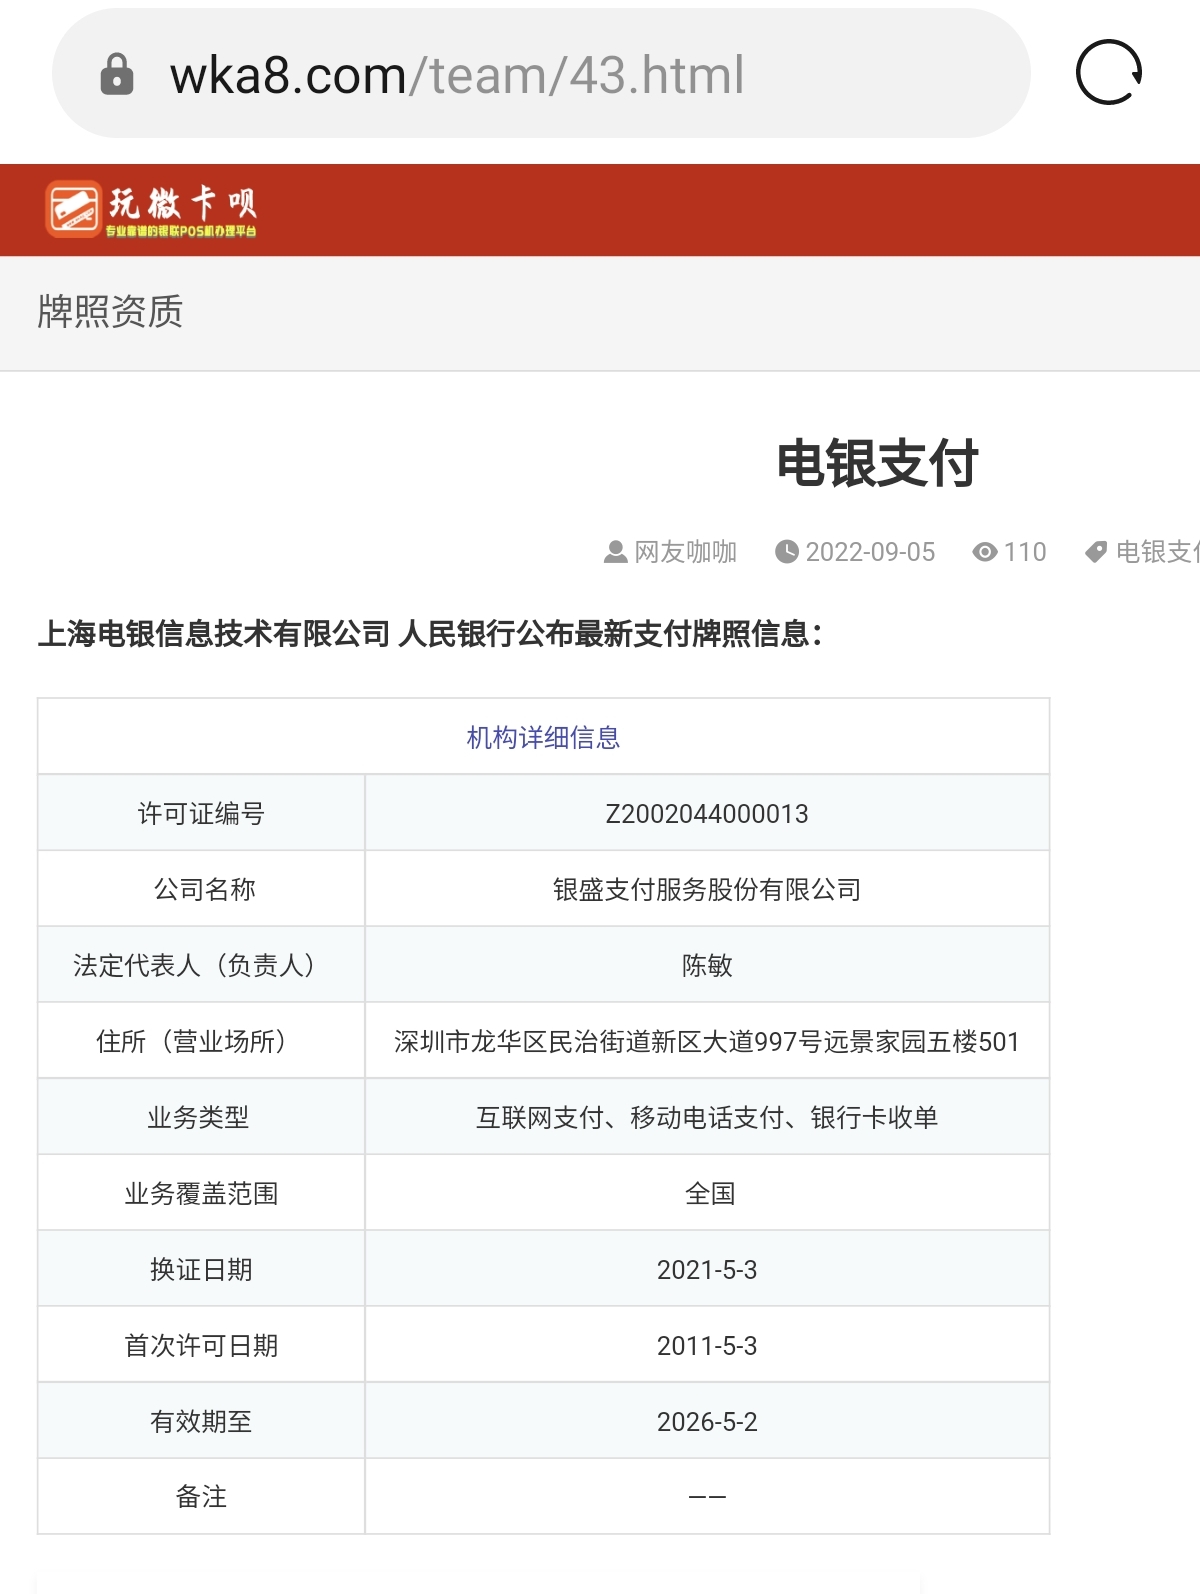Screen dimensions: 1200x1594
Task: Click the 2022-09-05 publish date
Action: [x=870, y=552]
